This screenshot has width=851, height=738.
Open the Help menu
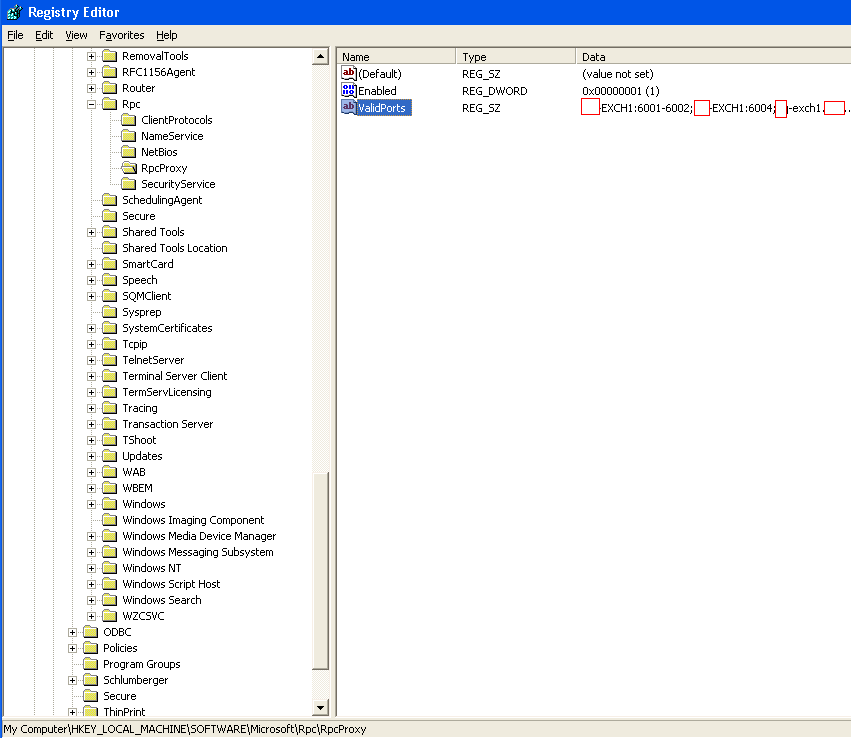[167, 35]
